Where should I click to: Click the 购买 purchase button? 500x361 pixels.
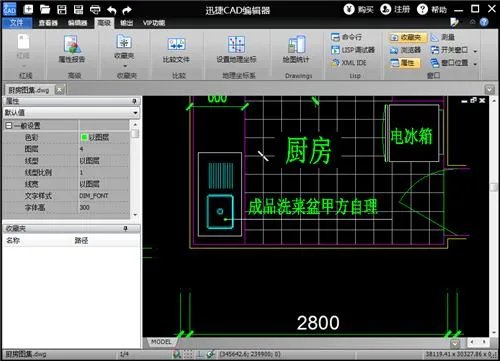tap(359, 9)
